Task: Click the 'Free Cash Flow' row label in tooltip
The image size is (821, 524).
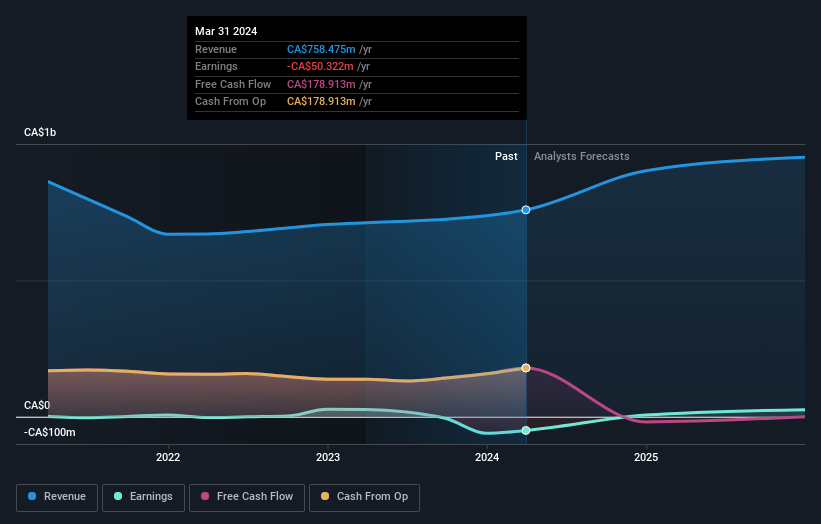Action: click(x=233, y=84)
